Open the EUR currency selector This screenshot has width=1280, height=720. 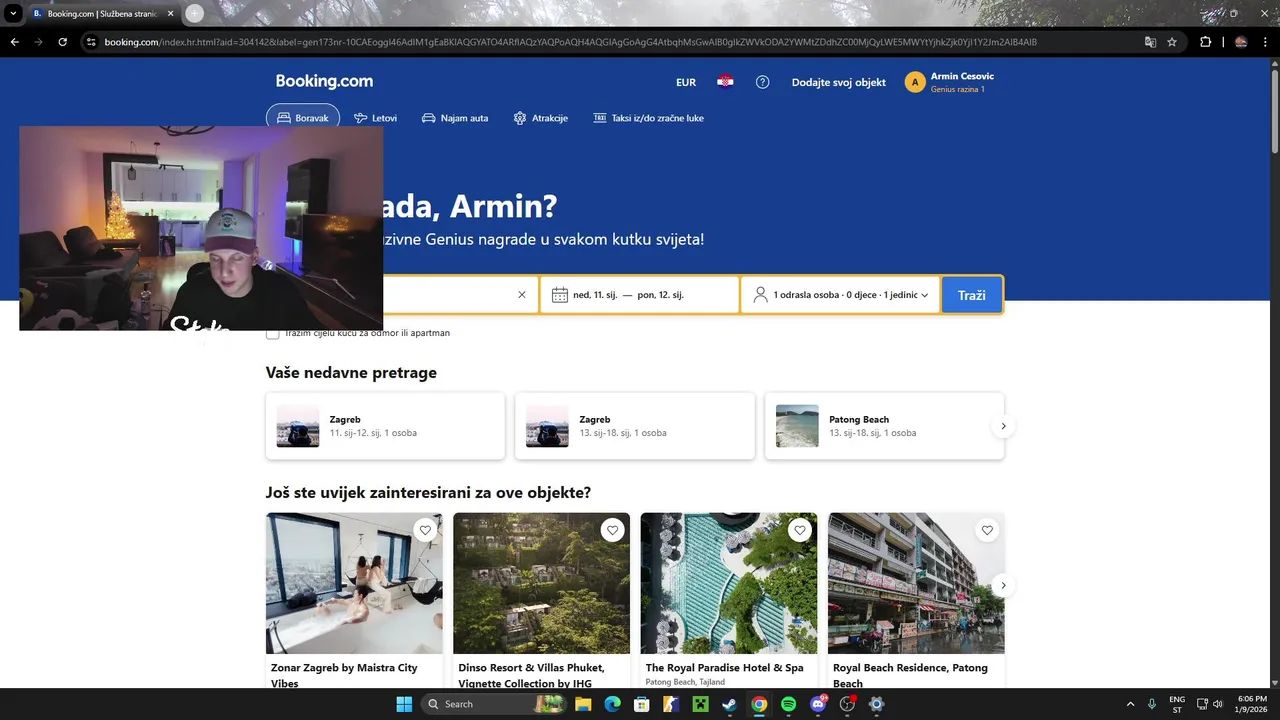(x=686, y=82)
